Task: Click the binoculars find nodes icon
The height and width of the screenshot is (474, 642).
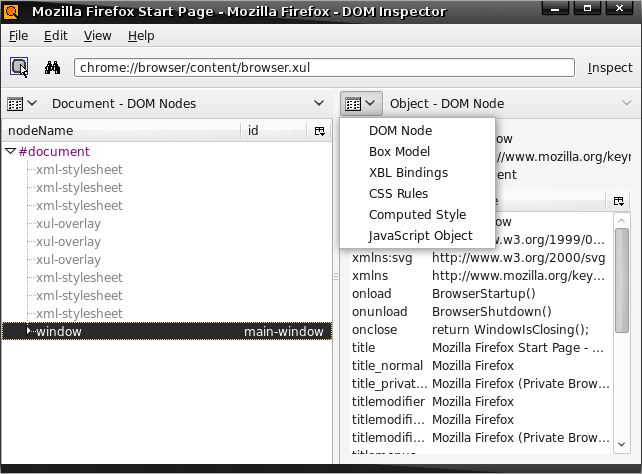Action: pos(53,68)
